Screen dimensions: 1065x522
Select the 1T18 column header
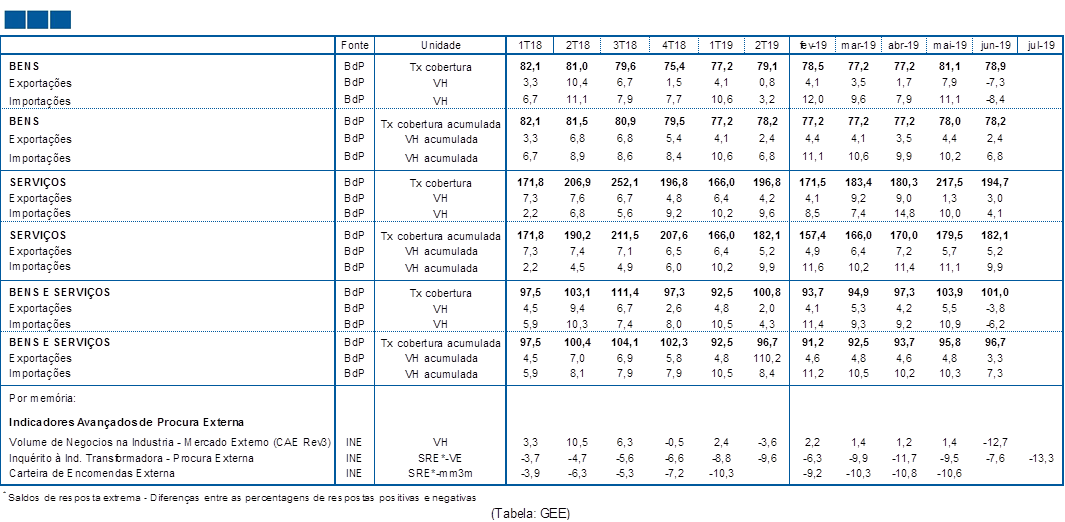click(529, 45)
